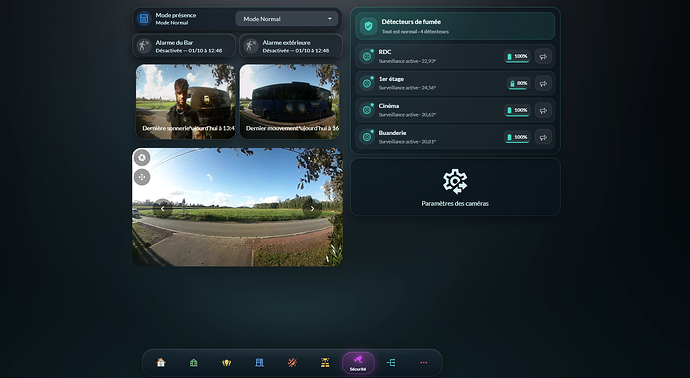Click the Buanderie 100% battery badge
Viewport: 690px width, 378px height.
click(x=517, y=137)
